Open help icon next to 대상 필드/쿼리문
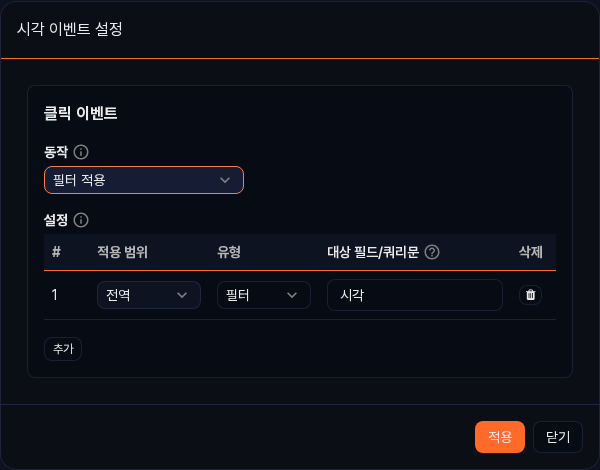Image resolution: width=600 pixels, height=470 pixels. pos(432,252)
